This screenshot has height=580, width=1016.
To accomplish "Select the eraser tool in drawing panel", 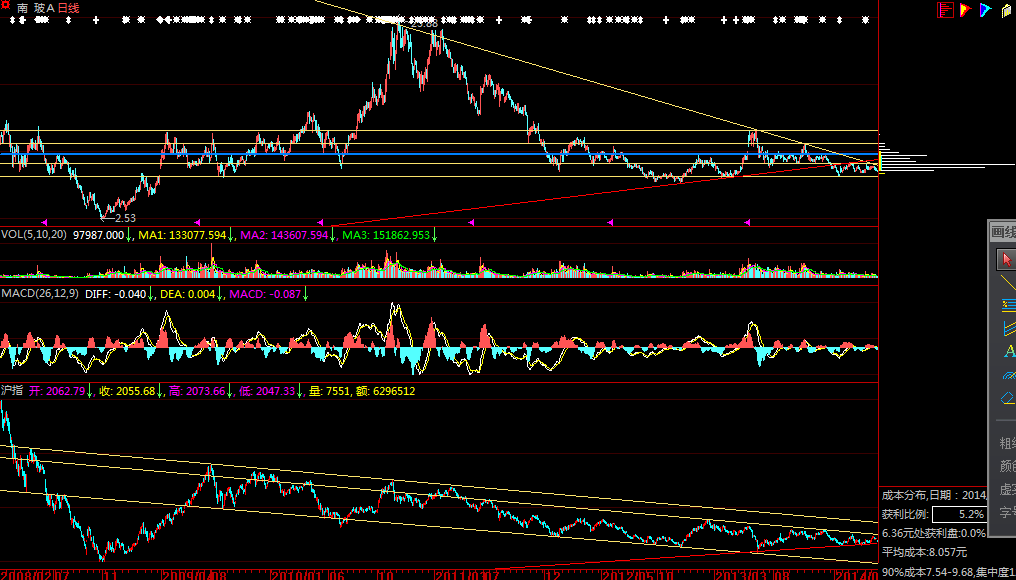I will (x=1007, y=398).
